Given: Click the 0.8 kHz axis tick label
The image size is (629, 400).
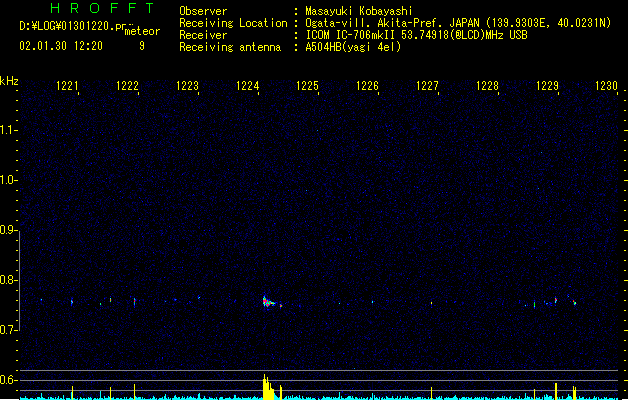Looking at the screenshot, I should pyautogui.click(x=8, y=280).
